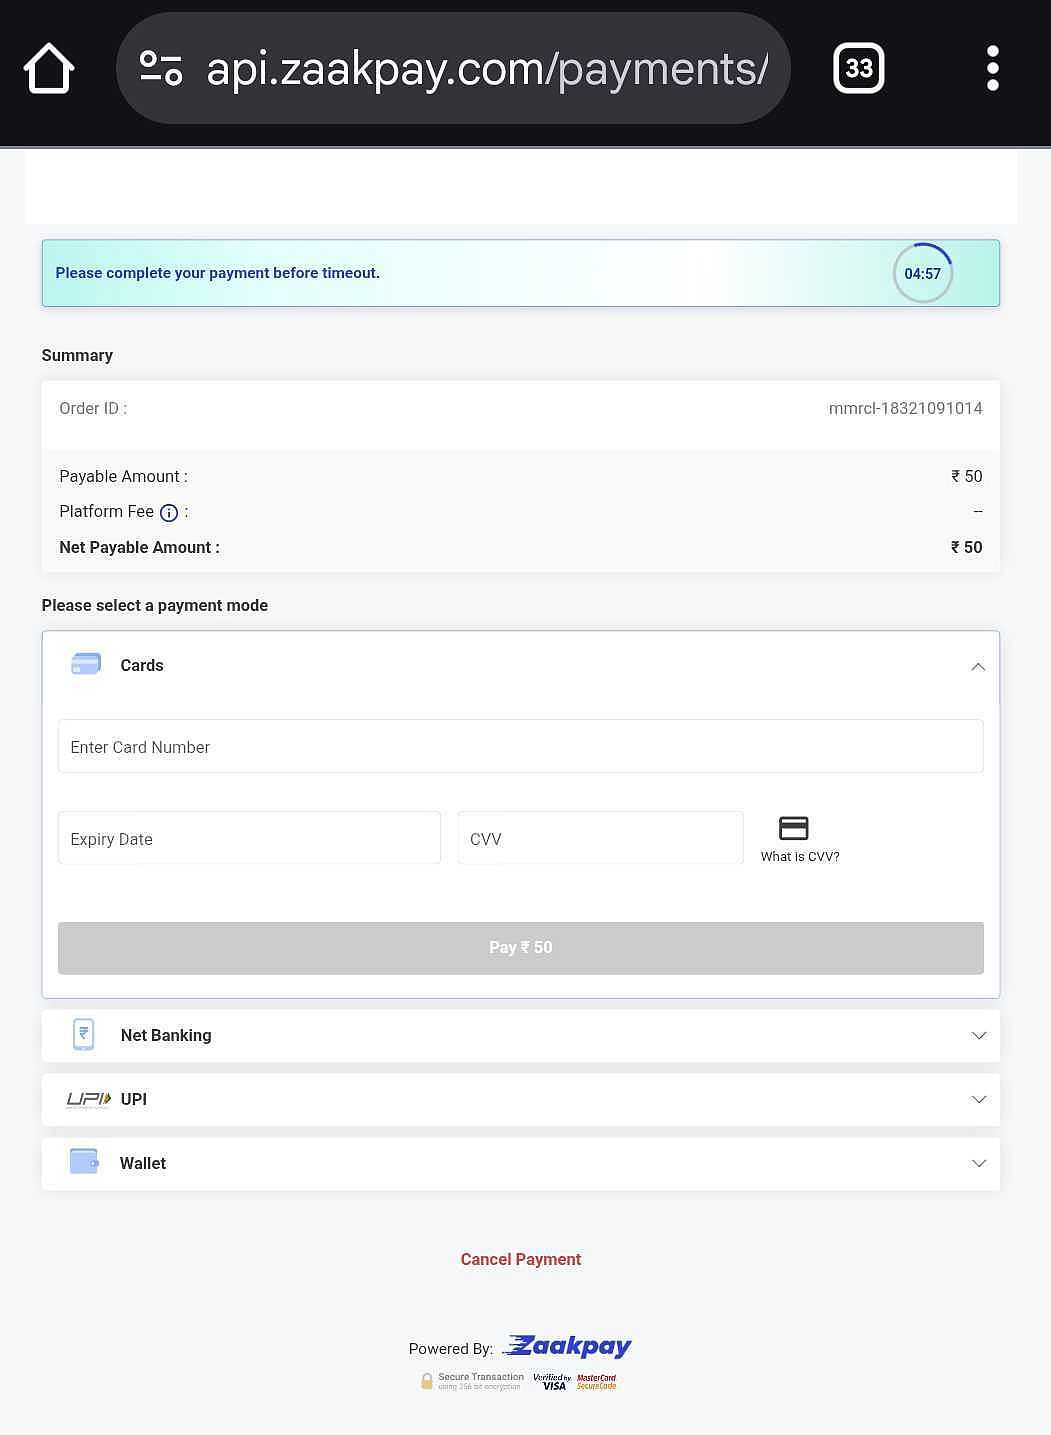The height and width of the screenshot is (1435, 1051).
Task: Click the Wallet icon
Action: tap(84, 1162)
